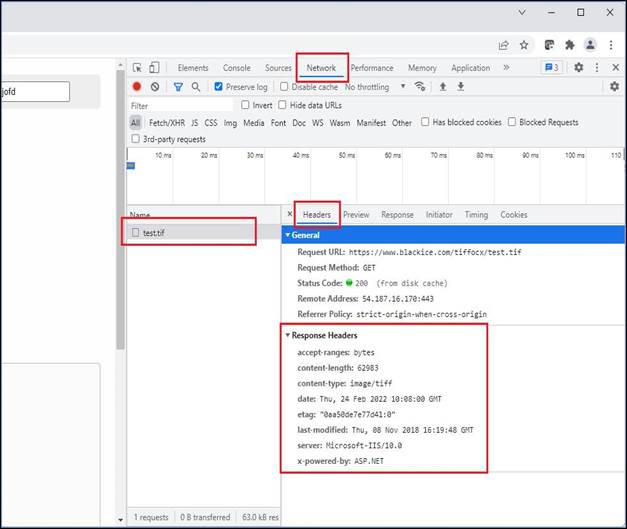This screenshot has width=627, height=529.
Task: Bookmark page with star icon
Action: 524,44
